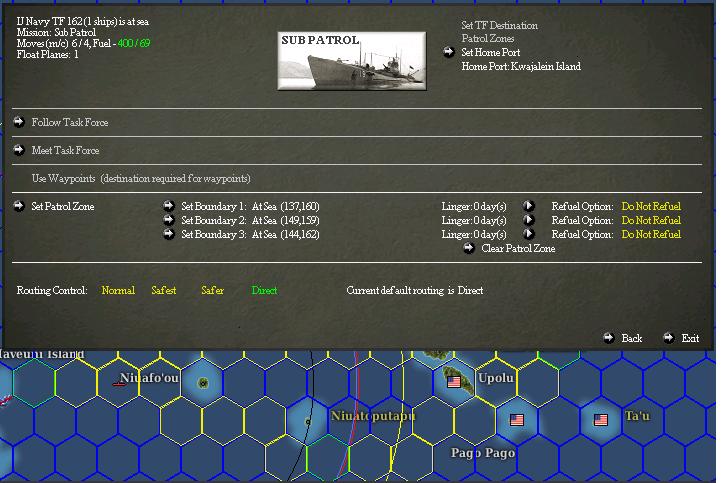The image size is (723, 483).
Task: Open Patrol Zones option
Action: 487,39
